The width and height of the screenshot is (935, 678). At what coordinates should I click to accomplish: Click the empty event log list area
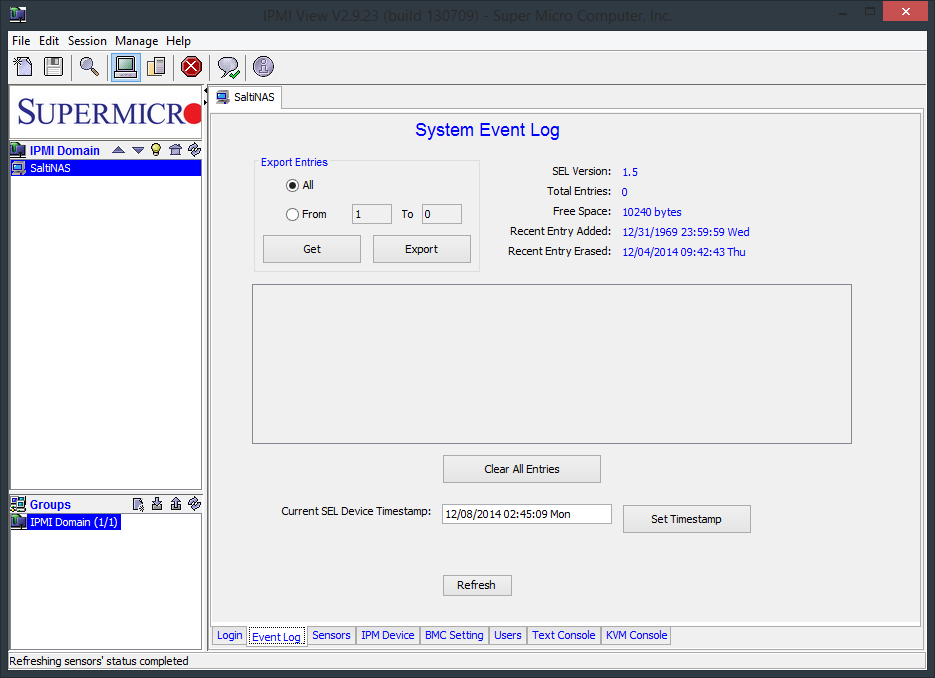point(552,364)
